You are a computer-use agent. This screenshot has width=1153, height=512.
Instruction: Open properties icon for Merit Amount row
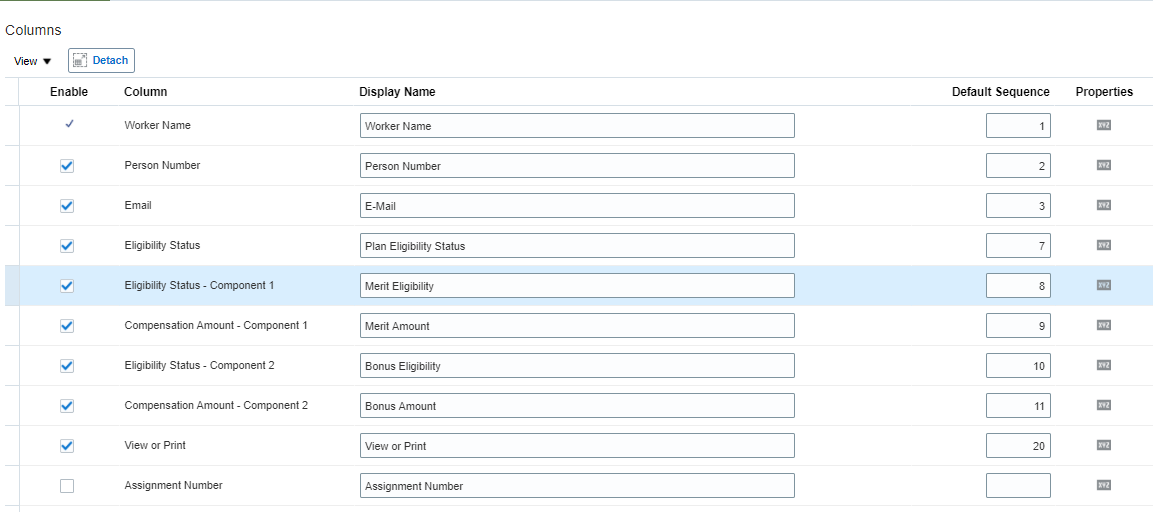click(x=1104, y=325)
